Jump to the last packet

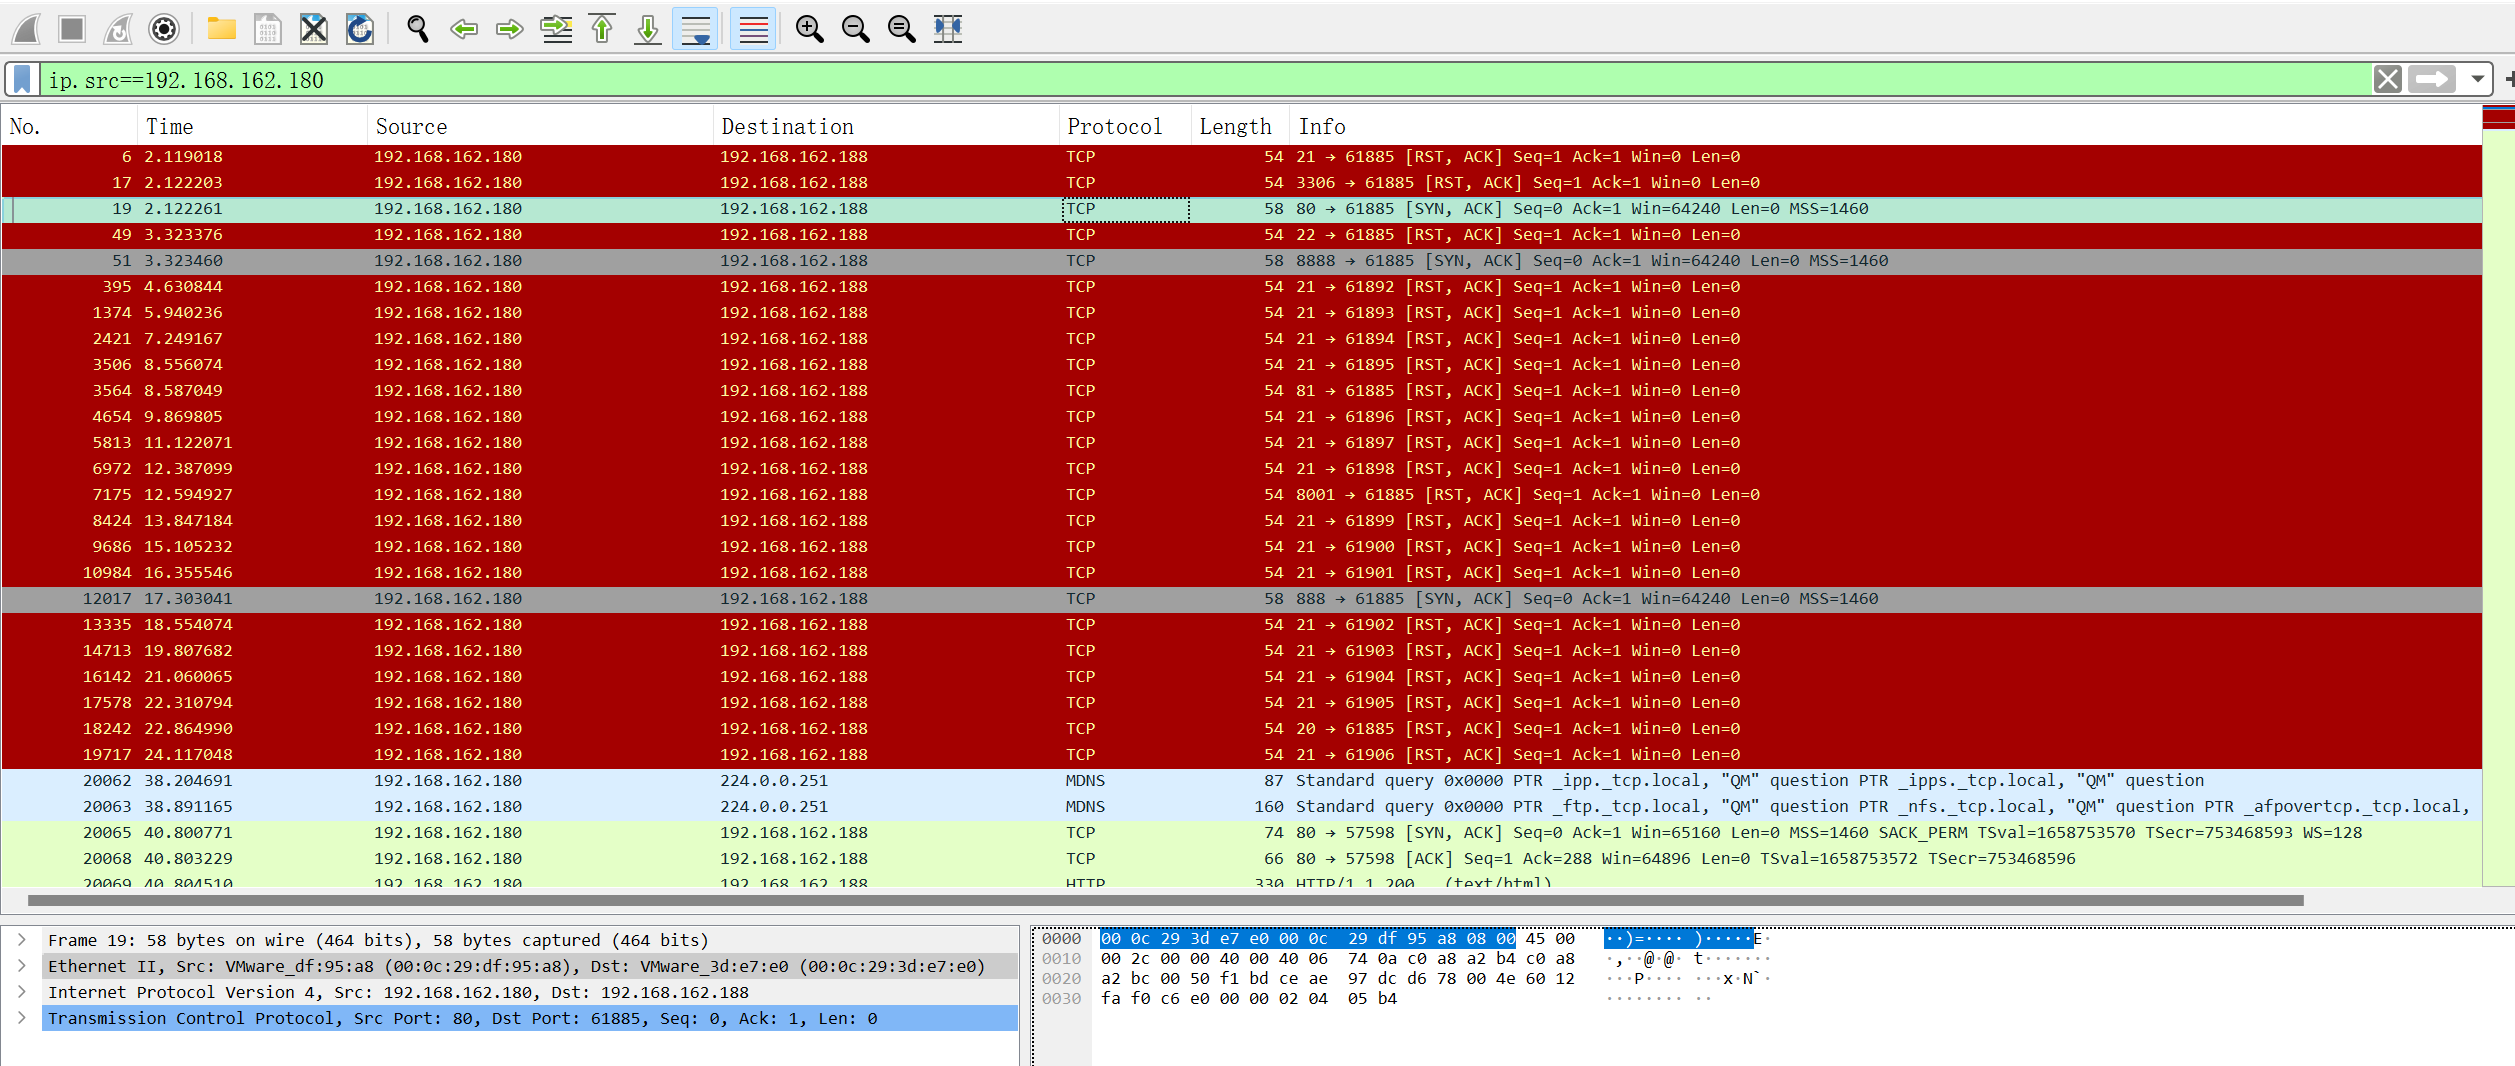[x=648, y=29]
